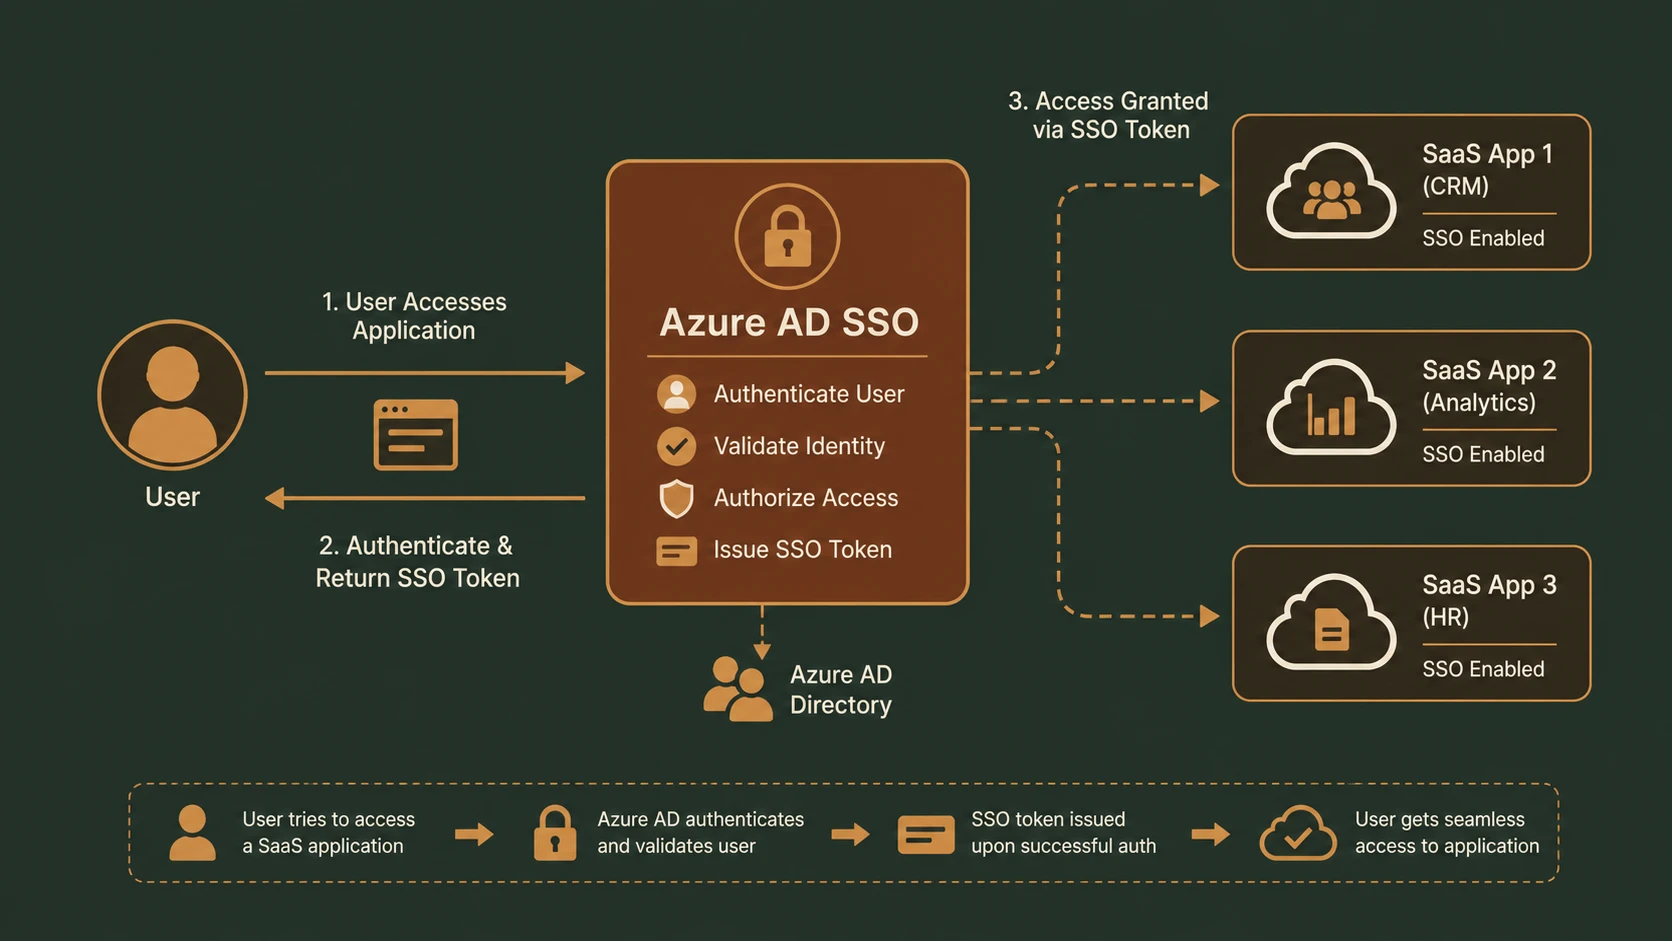1672x941 pixels.
Task: Click the Authenticate User text
Action: coord(809,394)
